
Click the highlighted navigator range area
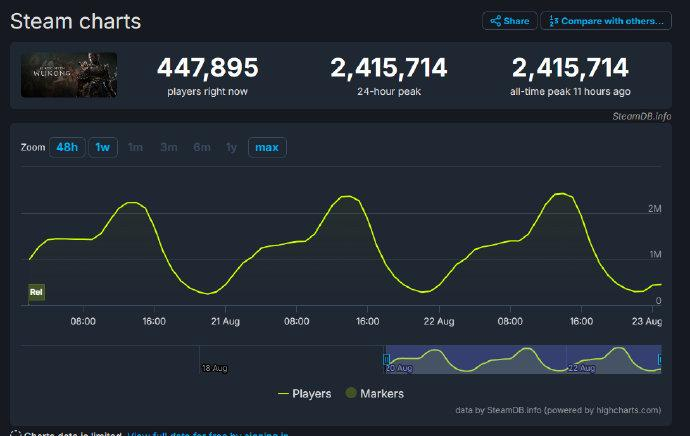[520, 358]
